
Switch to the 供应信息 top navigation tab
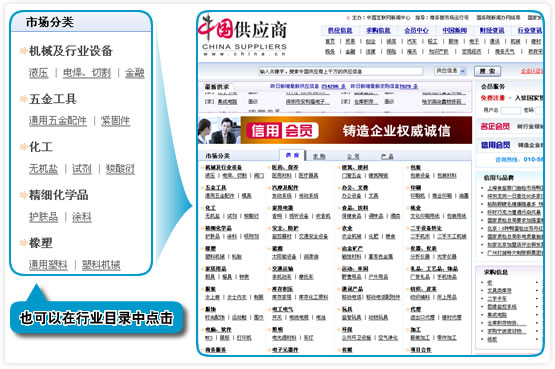click(x=340, y=31)
